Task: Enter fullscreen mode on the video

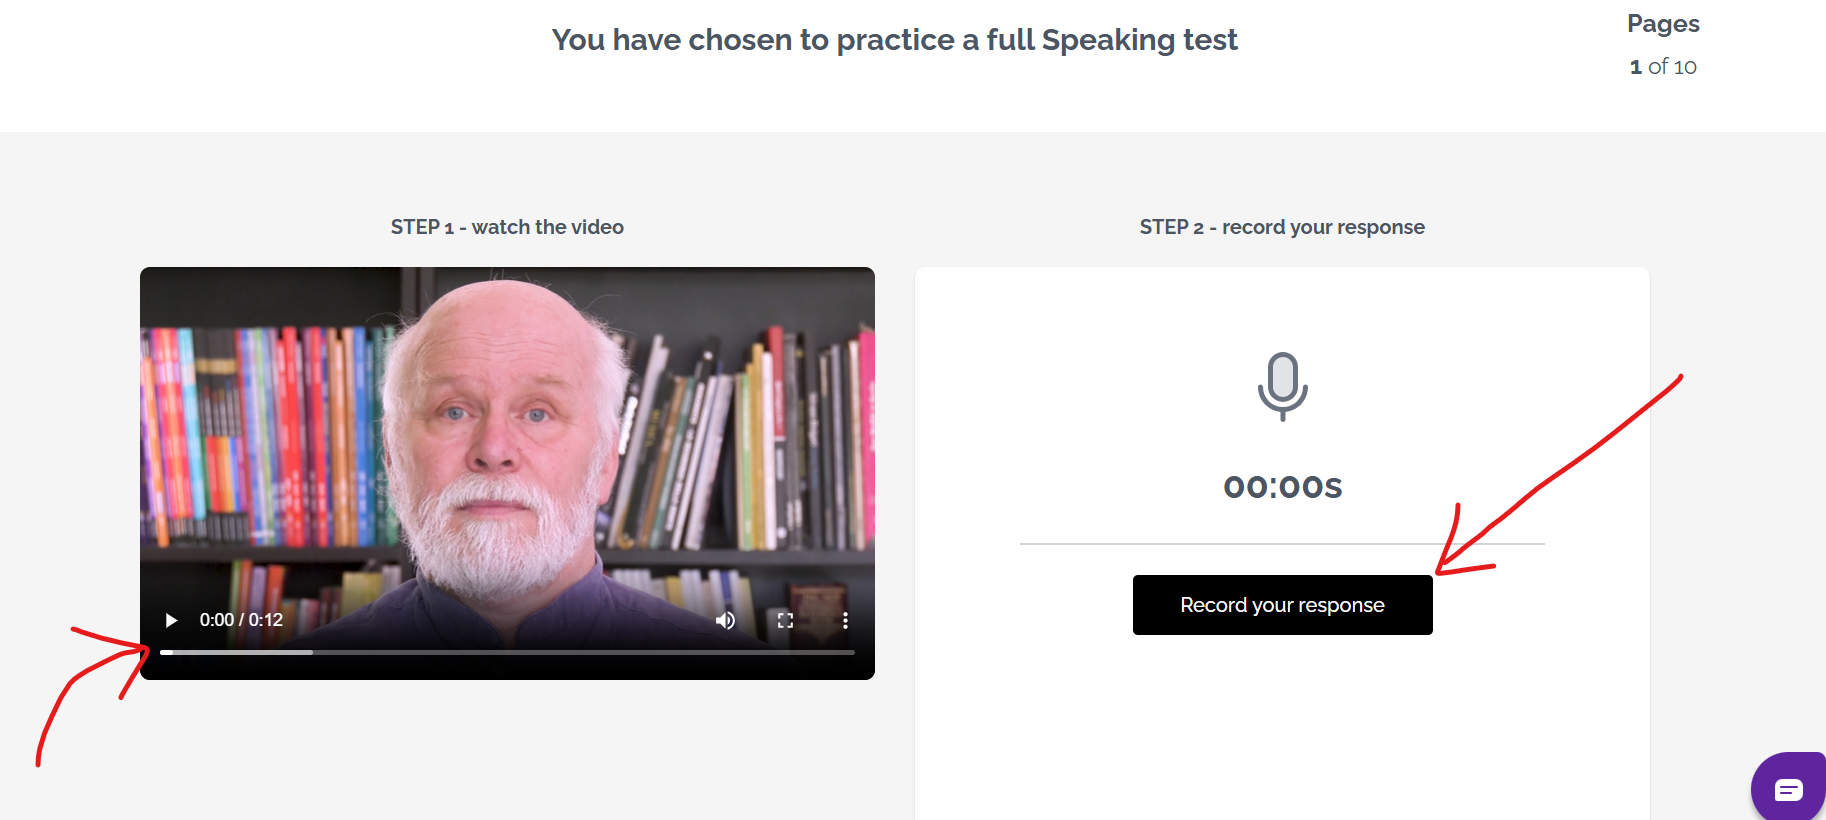Action: 785,620
